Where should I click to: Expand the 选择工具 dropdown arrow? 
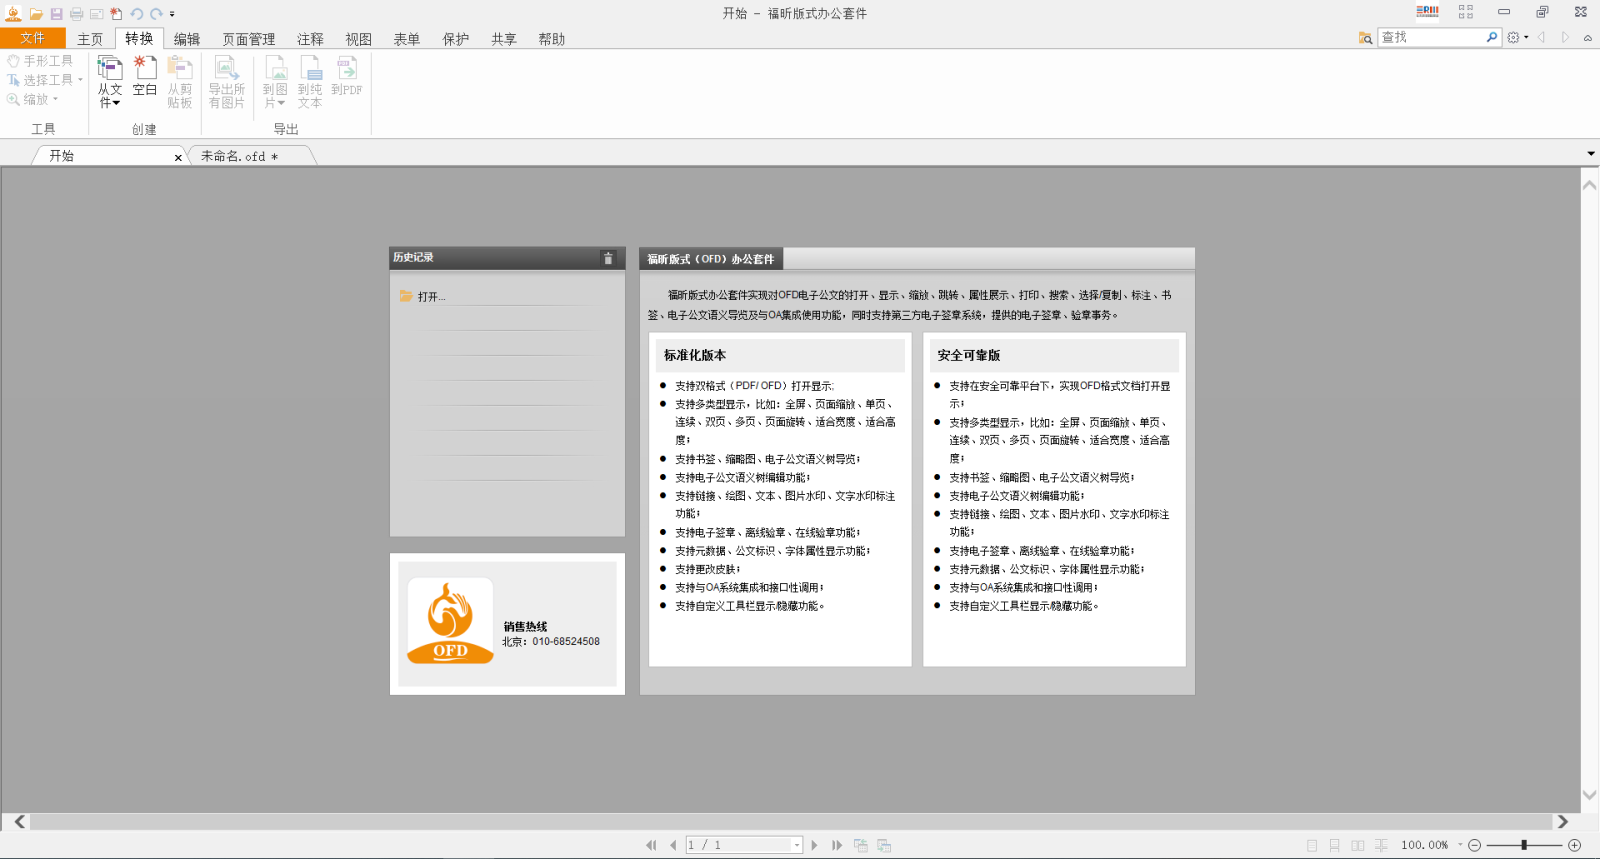point(80,80)
